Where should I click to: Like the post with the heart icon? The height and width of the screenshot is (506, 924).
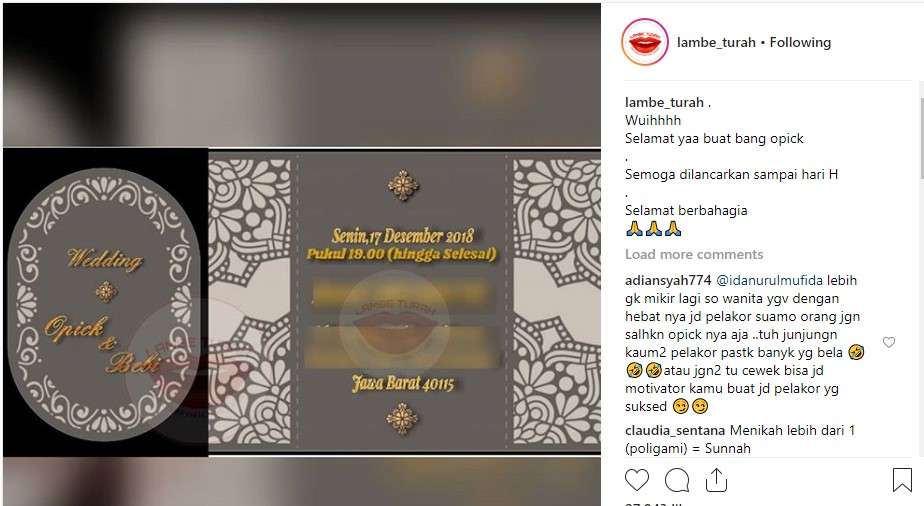click(636, 480)
